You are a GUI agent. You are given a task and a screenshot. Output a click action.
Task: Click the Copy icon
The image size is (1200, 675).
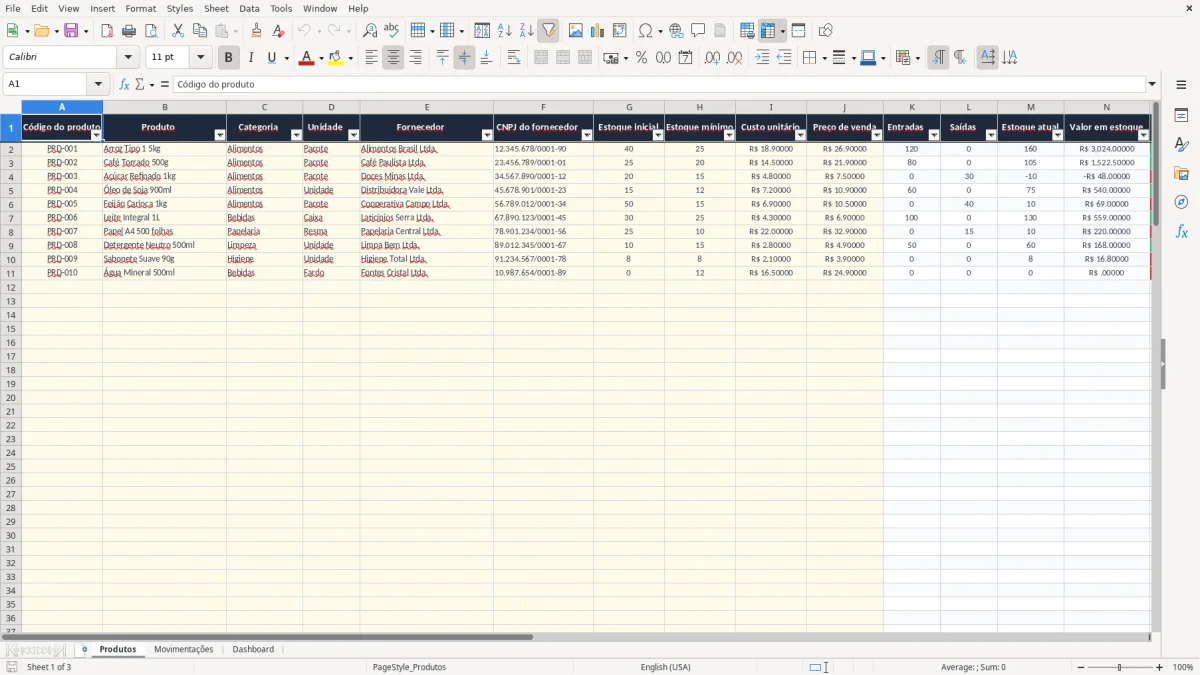point(200,31)
